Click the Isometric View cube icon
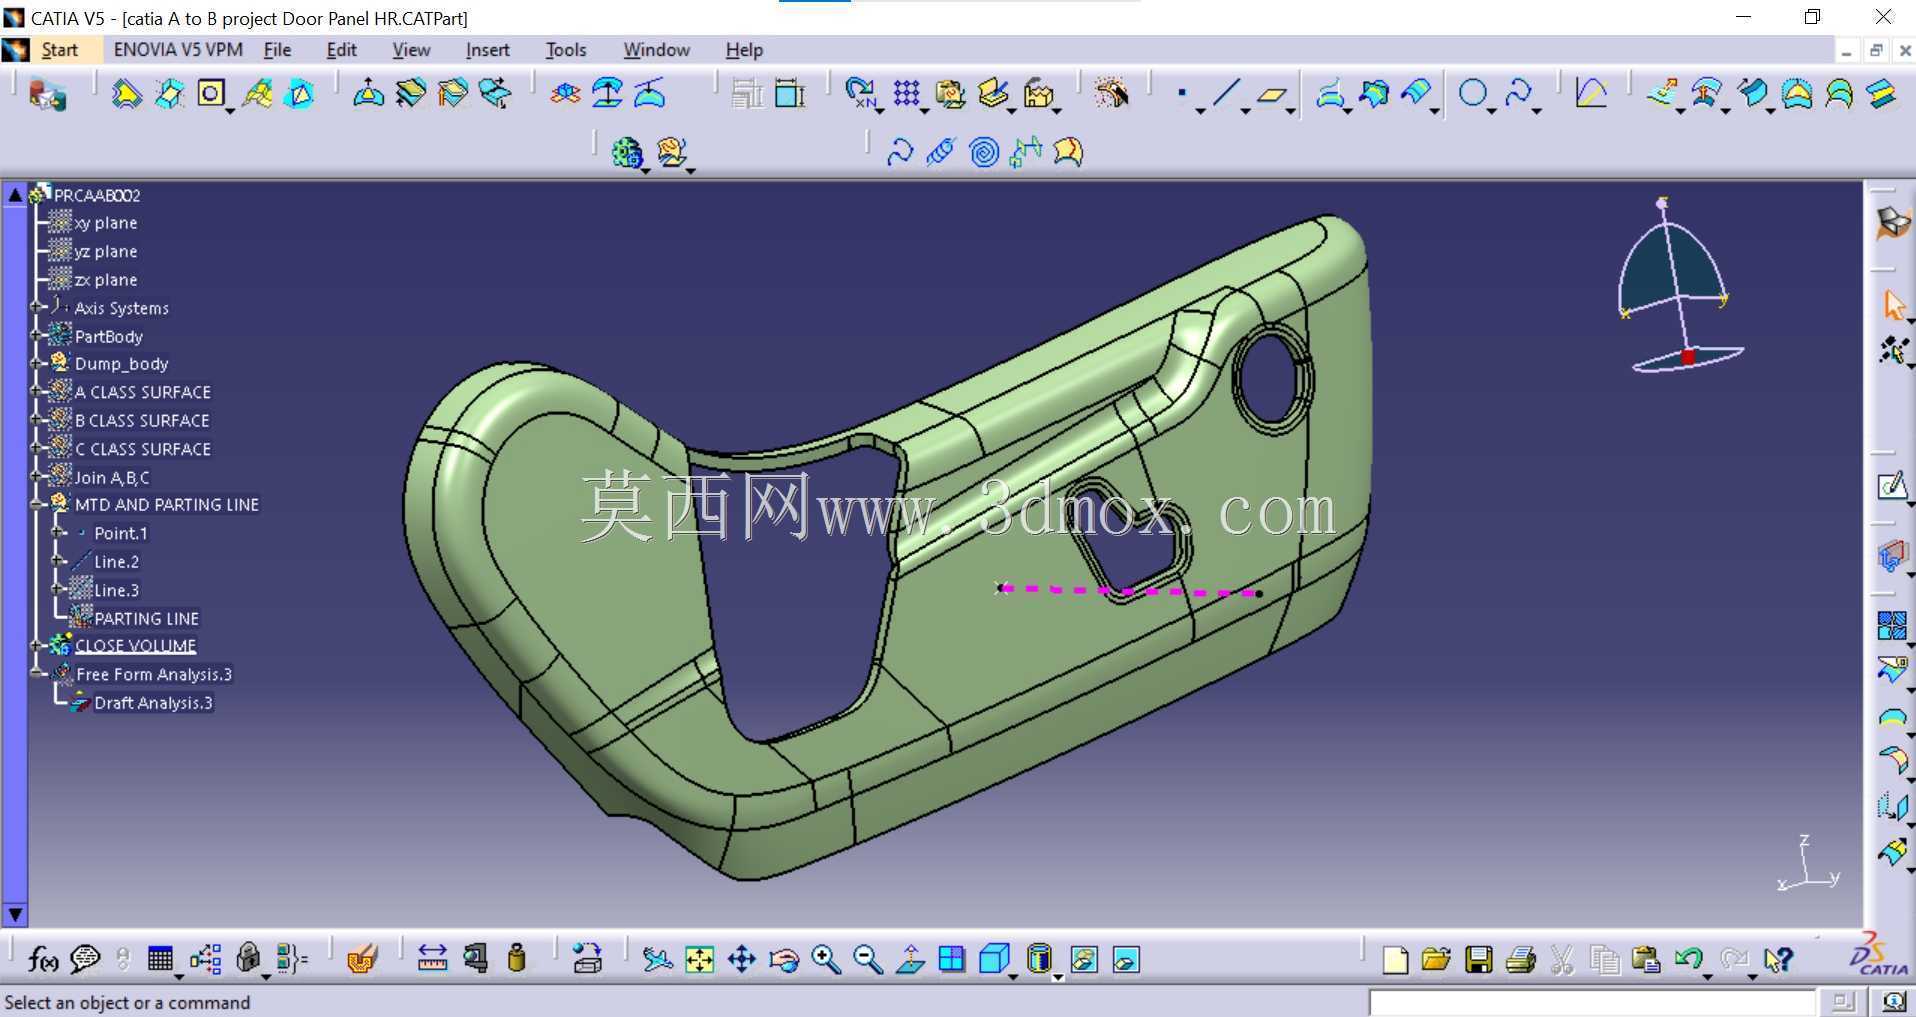 pos(994,960)
